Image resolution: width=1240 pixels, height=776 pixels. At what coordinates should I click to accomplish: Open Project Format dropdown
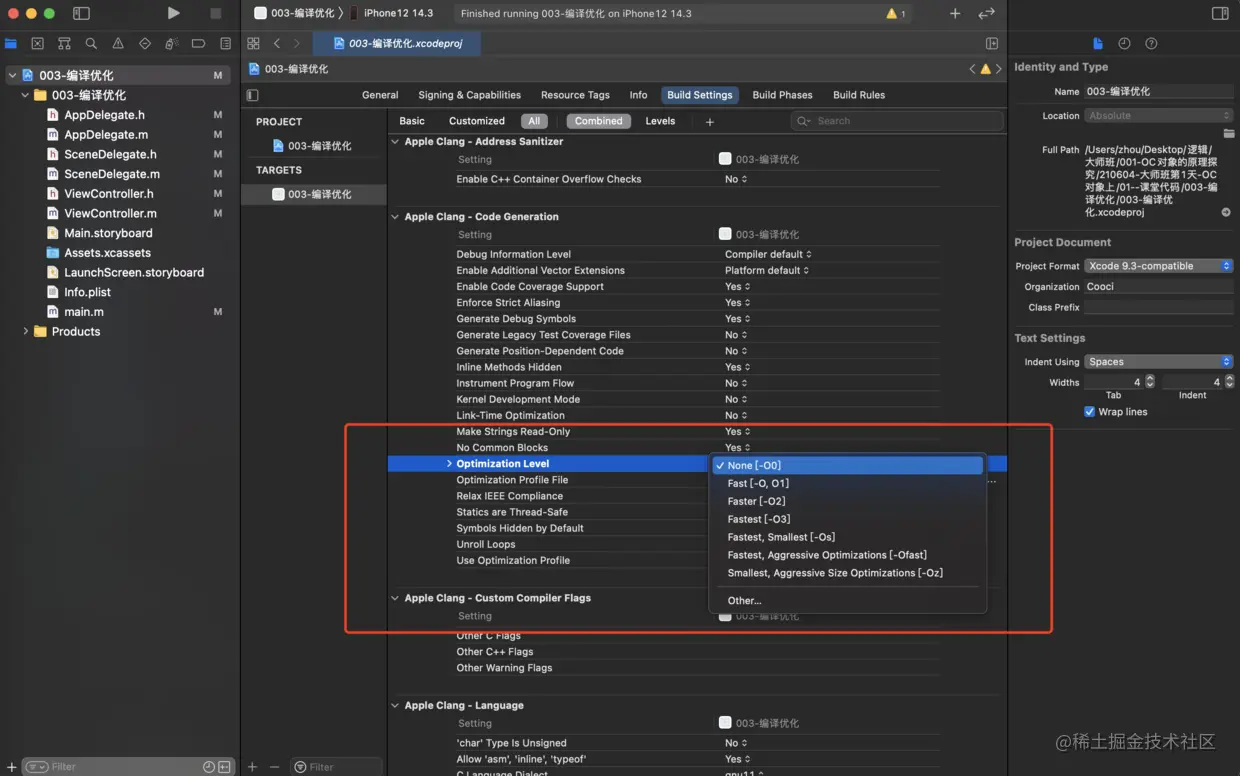[1159, 266]
